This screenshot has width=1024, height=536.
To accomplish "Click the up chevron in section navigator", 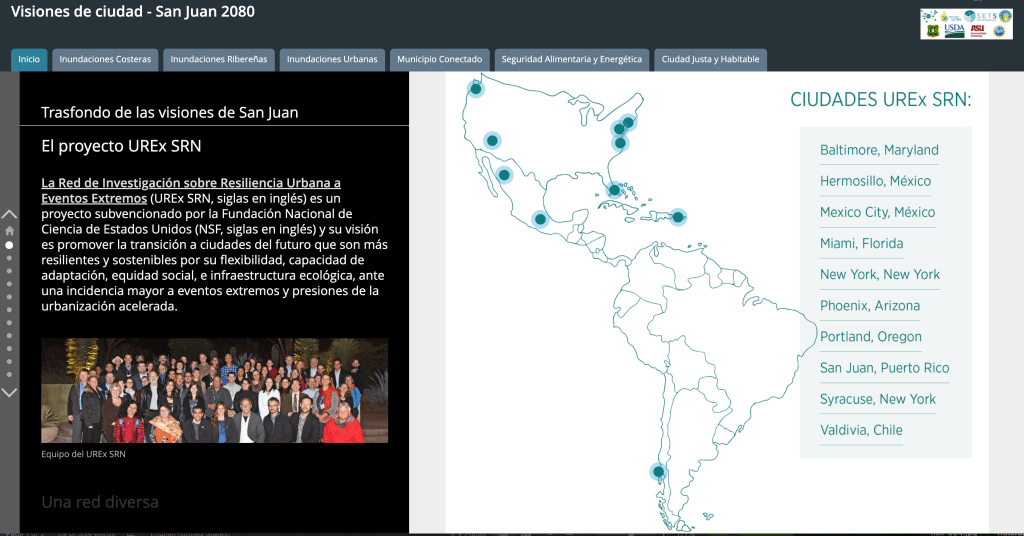I will click(10, 214).
